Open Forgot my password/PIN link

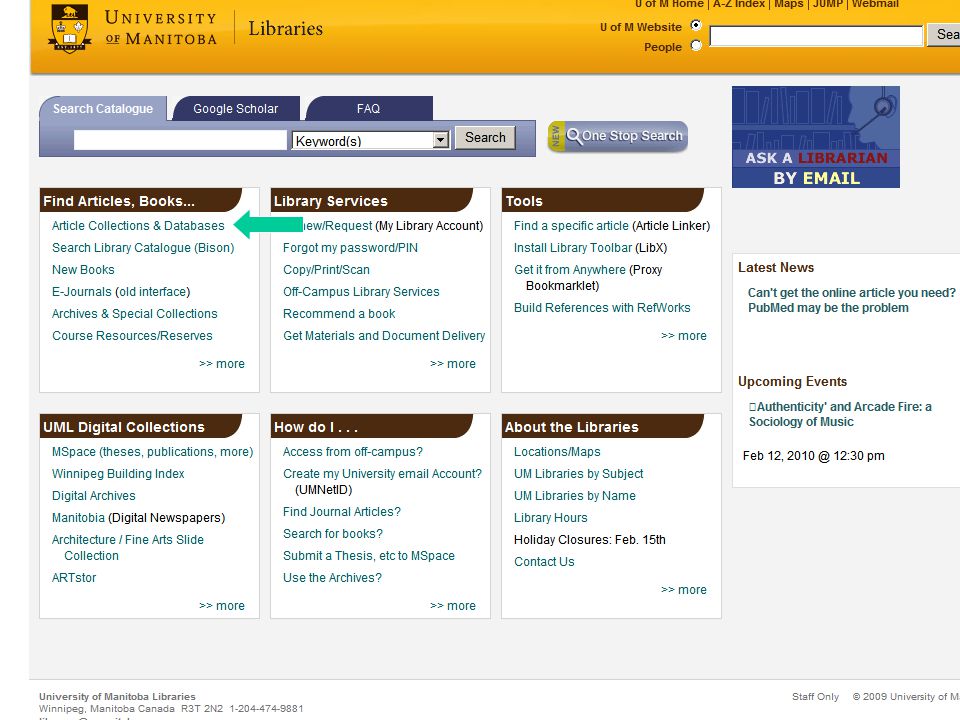350,248
